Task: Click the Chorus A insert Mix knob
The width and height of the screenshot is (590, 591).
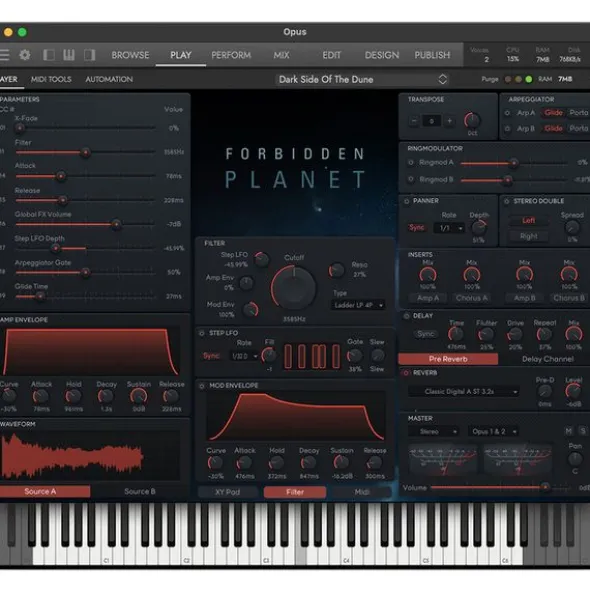Action: click(x=472, y=275)
